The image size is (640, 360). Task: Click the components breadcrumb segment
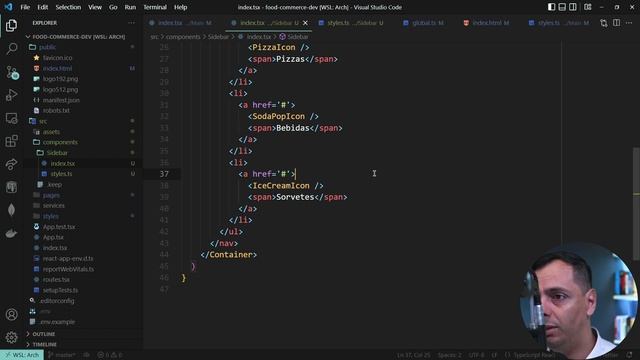coord(183,37)
